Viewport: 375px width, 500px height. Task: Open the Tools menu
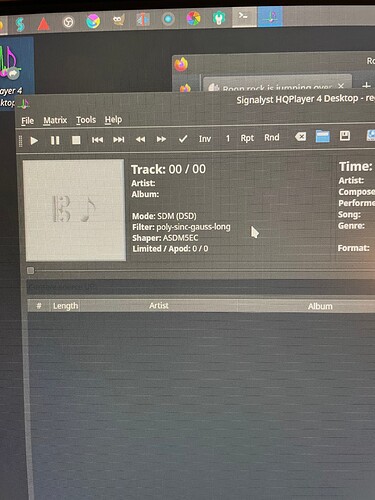click(86, 120)
